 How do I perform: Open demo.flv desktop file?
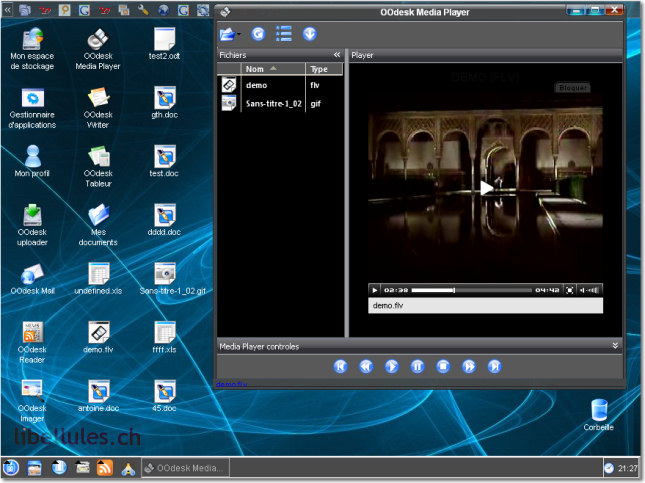tap(98, 337)
